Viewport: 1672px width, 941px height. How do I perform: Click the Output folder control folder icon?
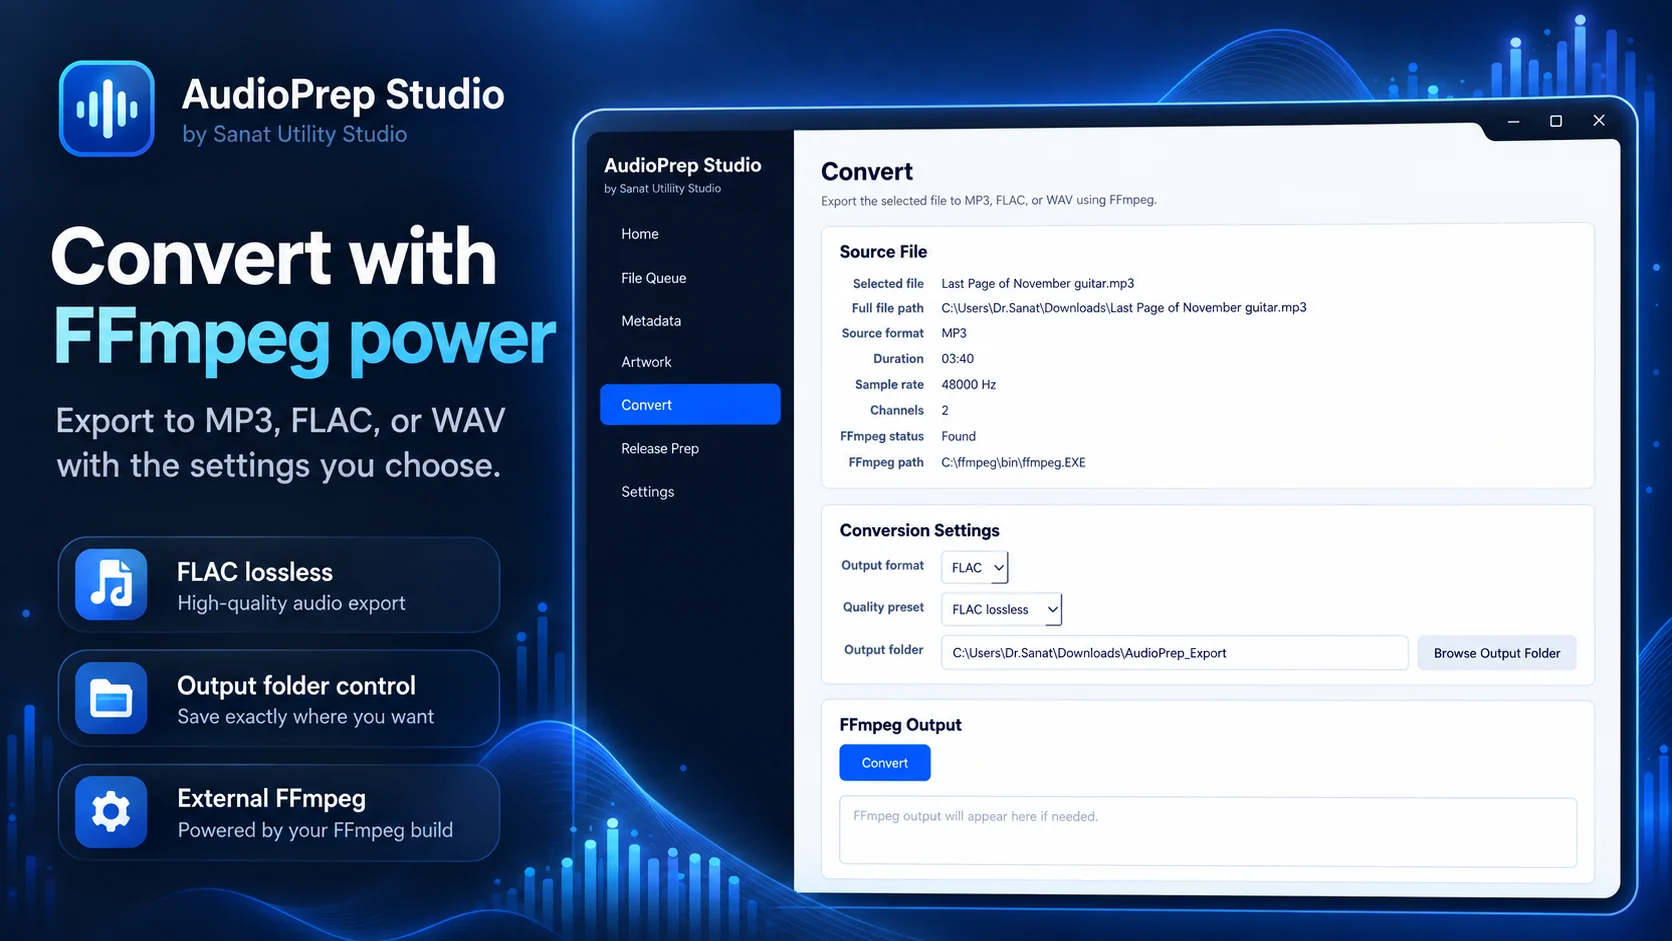pyautogui.click(x=111, y=698)
